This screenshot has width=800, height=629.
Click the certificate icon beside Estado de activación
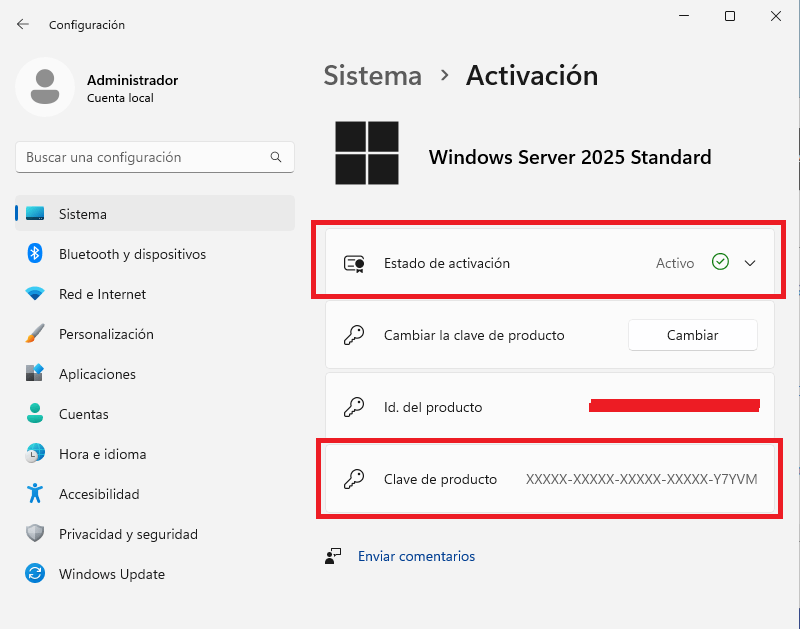(354, 264)
